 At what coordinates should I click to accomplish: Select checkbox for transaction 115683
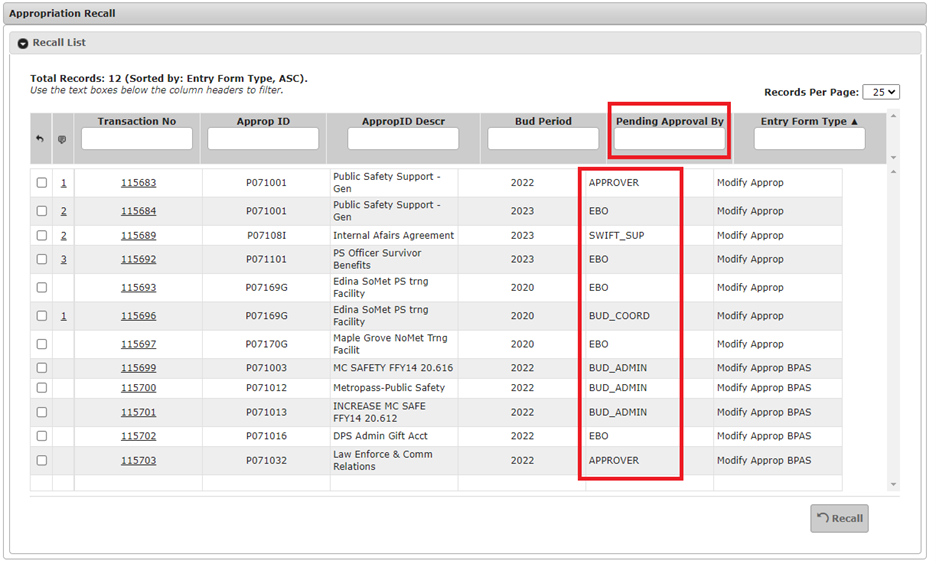(41, 183)
